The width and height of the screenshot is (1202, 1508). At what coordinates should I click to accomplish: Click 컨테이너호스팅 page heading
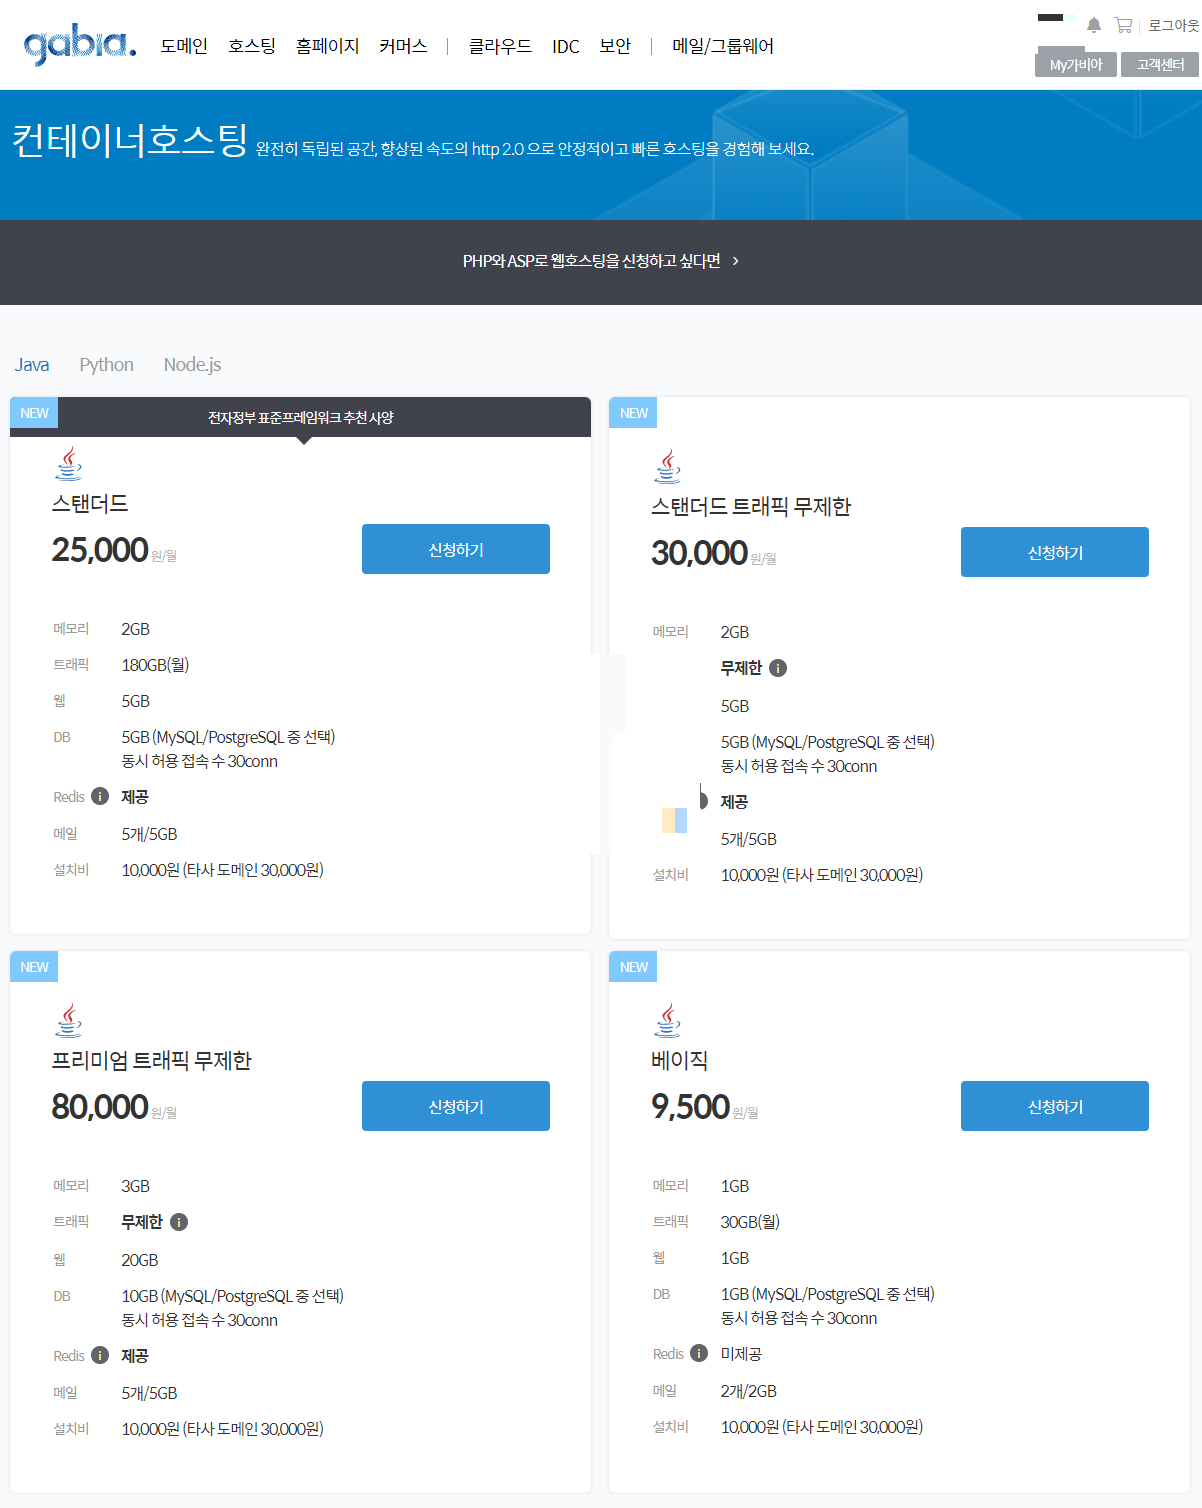point(130,140)
